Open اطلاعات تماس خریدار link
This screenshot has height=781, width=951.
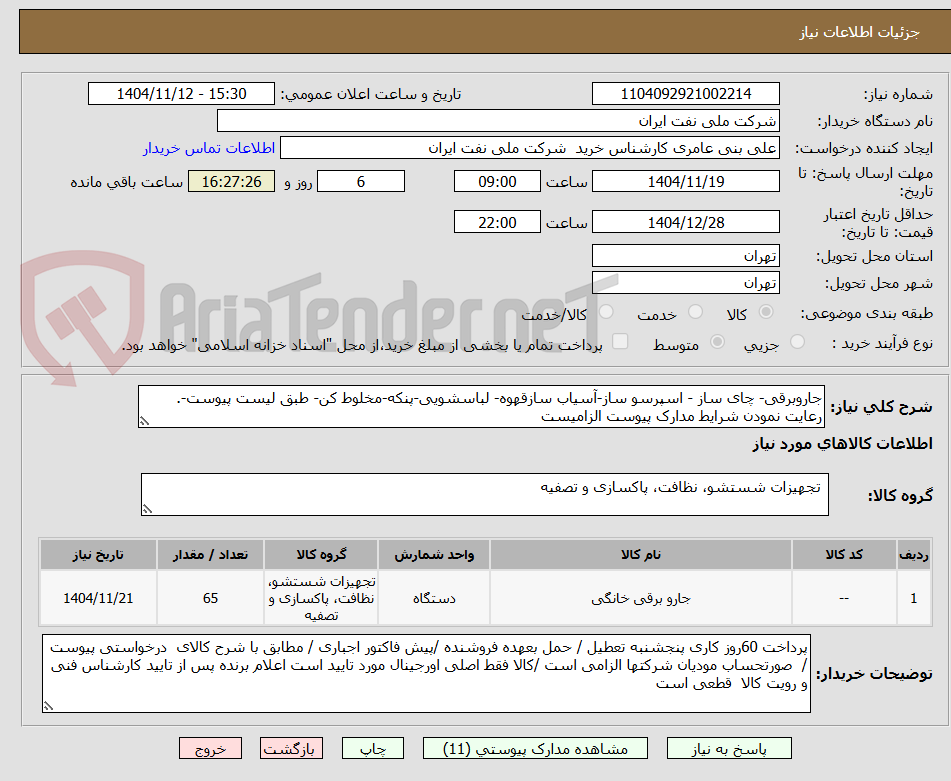209,149
